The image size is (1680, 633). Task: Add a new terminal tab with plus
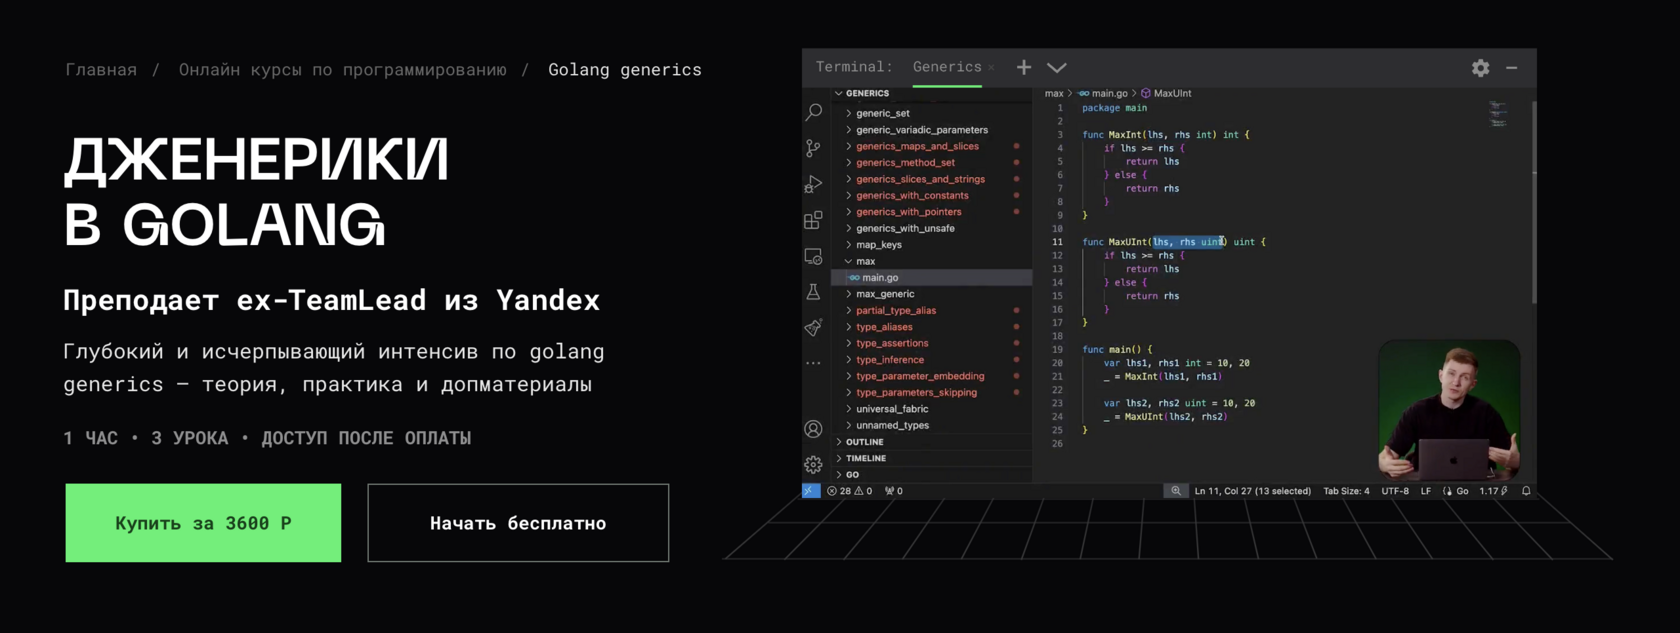1024,68
